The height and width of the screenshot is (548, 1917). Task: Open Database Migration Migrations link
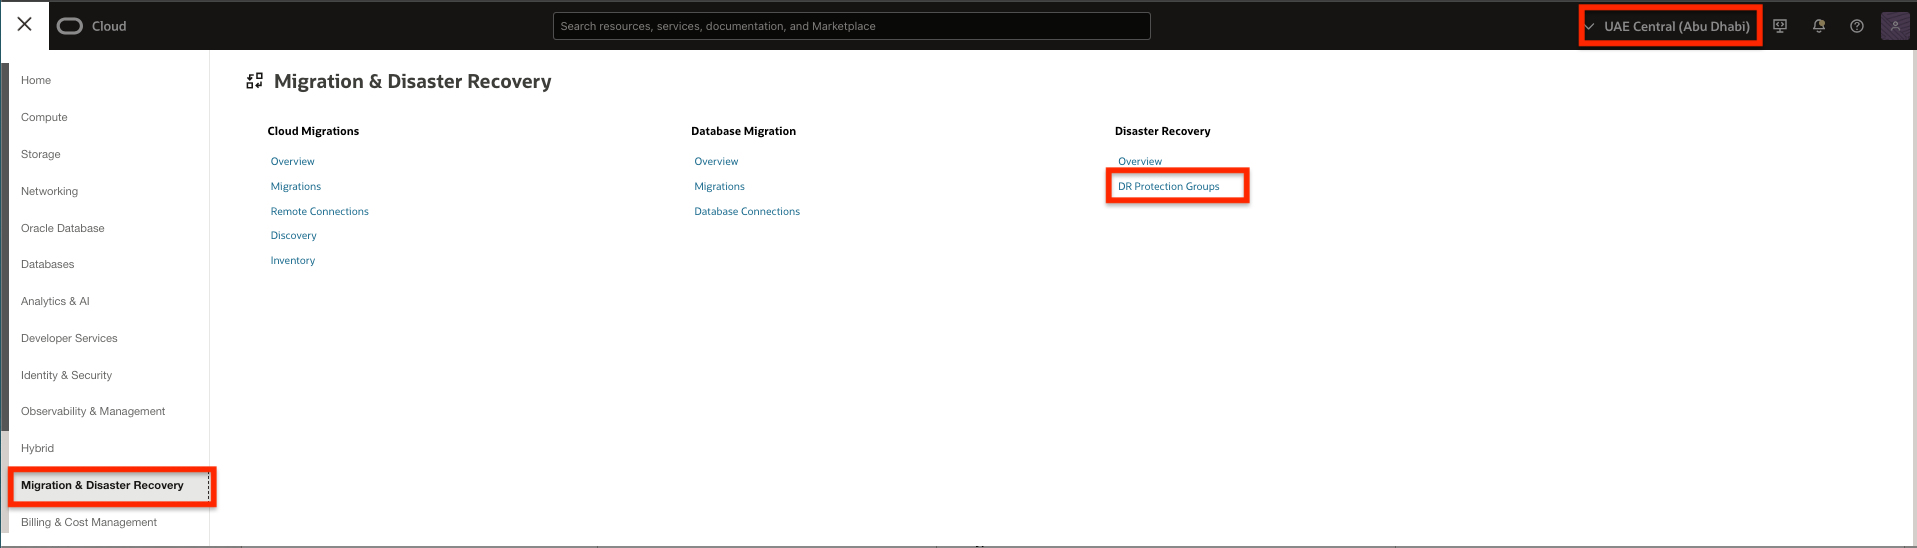[x=720, y=186]
